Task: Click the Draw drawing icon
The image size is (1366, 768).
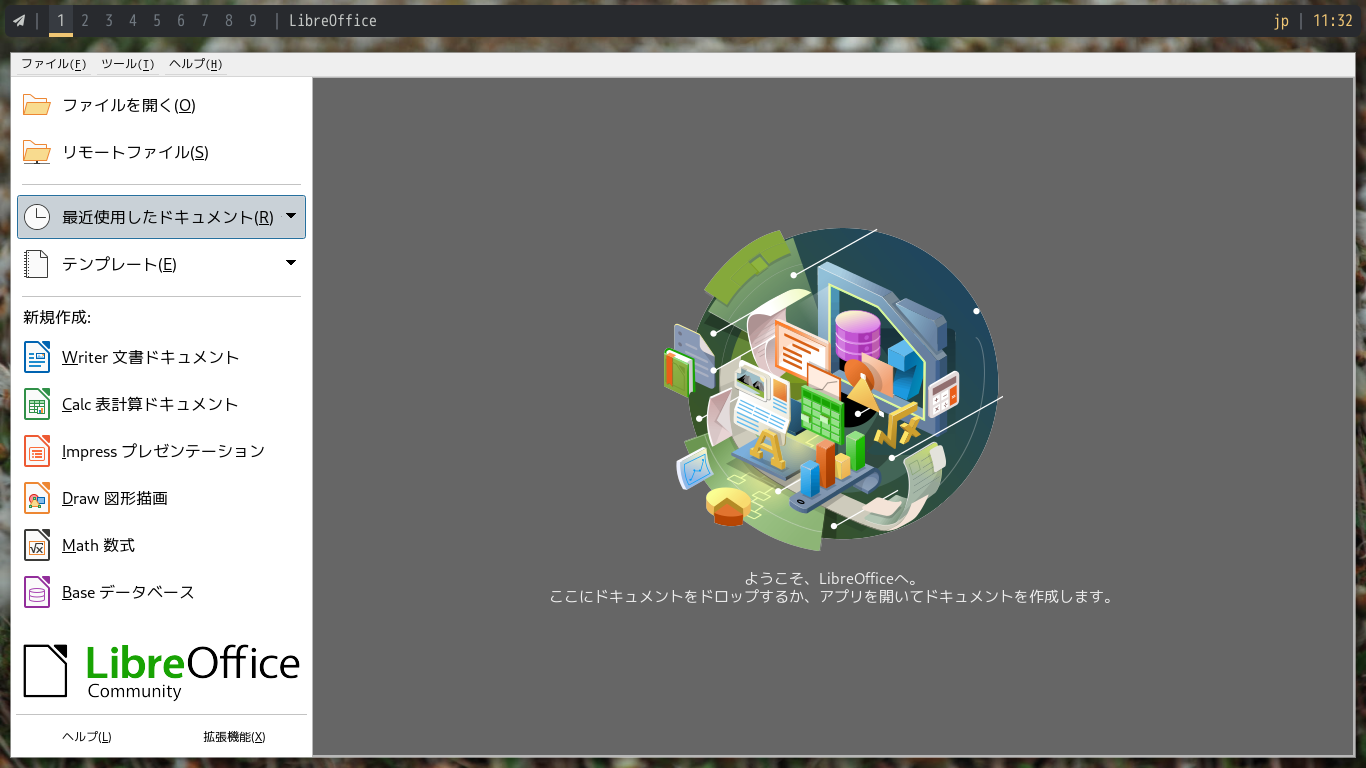Action: point(37,498)
